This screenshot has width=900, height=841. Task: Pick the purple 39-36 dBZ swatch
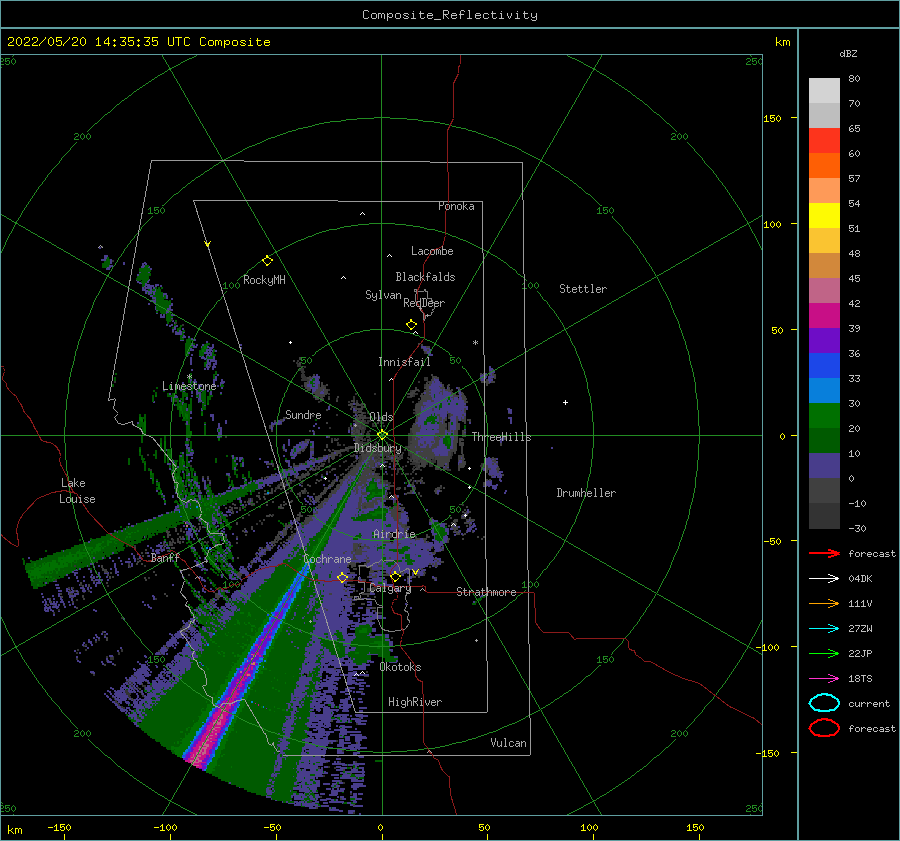[x=824, y=341]
